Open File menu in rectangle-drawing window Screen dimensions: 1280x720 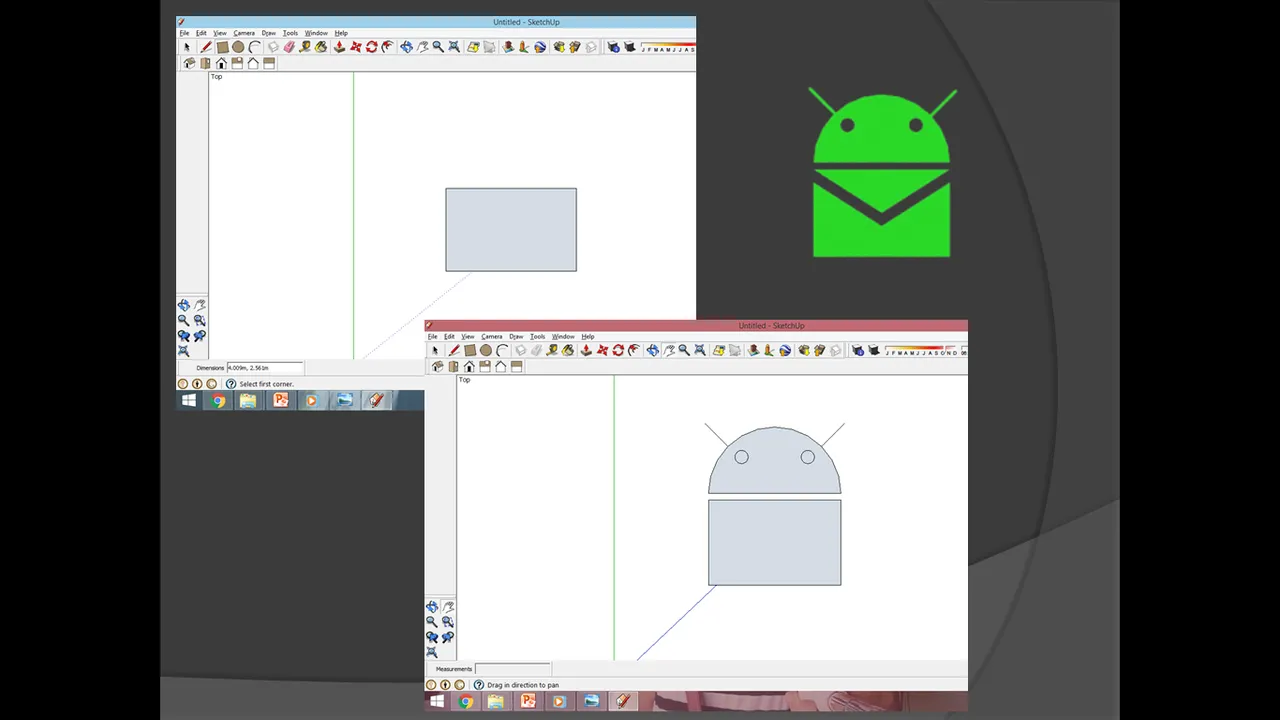point(184,33)
